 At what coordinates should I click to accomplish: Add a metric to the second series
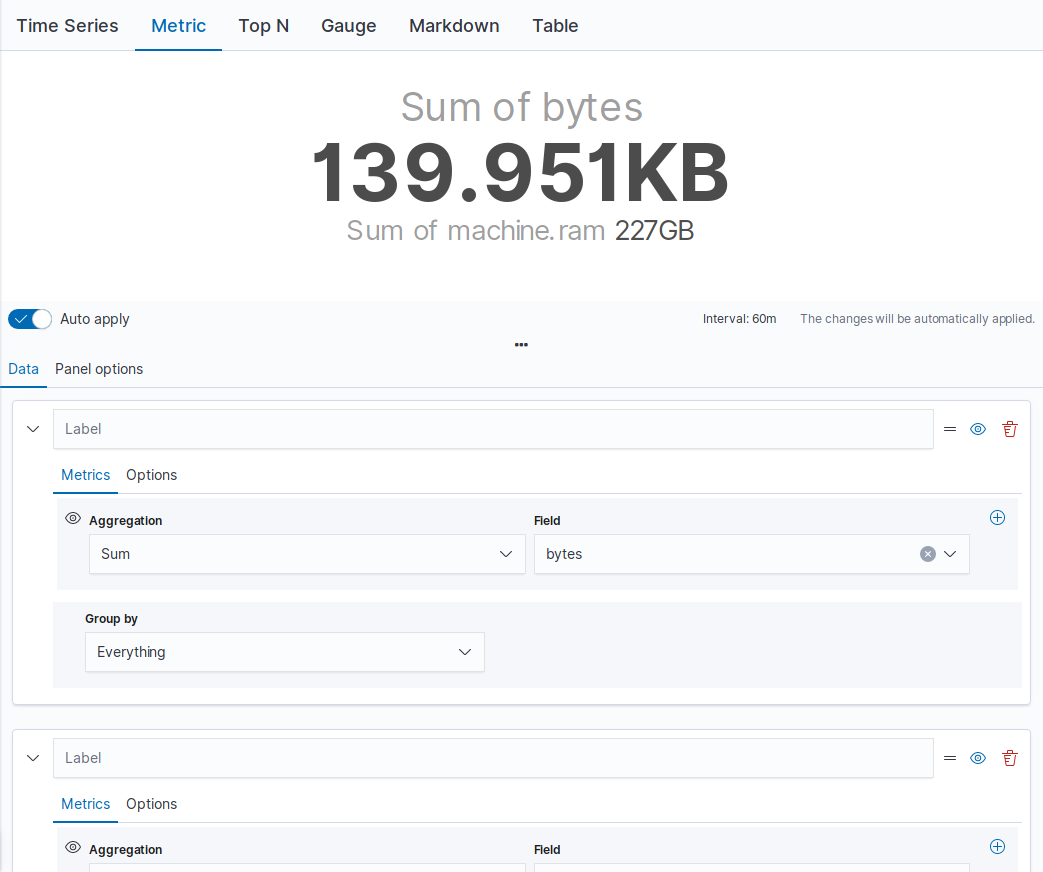pyautogui.click(x=997, y=847)
